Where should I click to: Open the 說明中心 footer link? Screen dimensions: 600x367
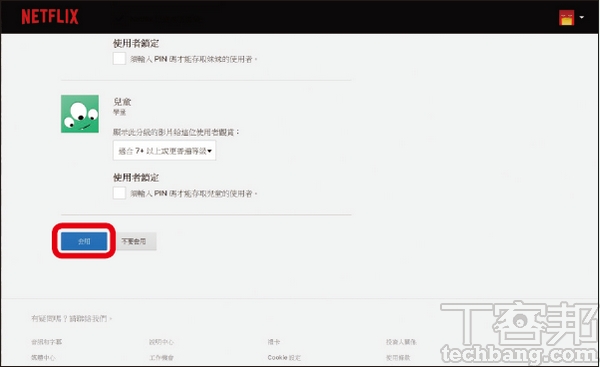[161, 342]
